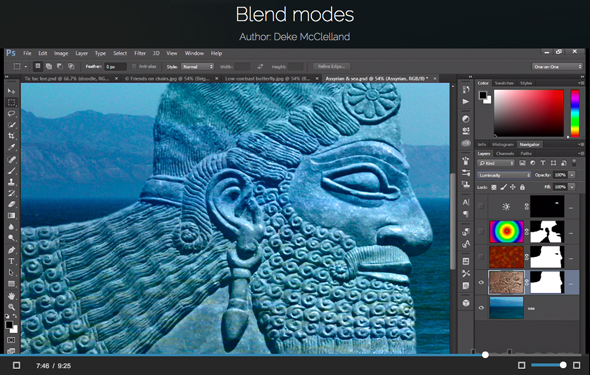
Task: Open the Opacity slider arrow
Action: pos(572,175)
